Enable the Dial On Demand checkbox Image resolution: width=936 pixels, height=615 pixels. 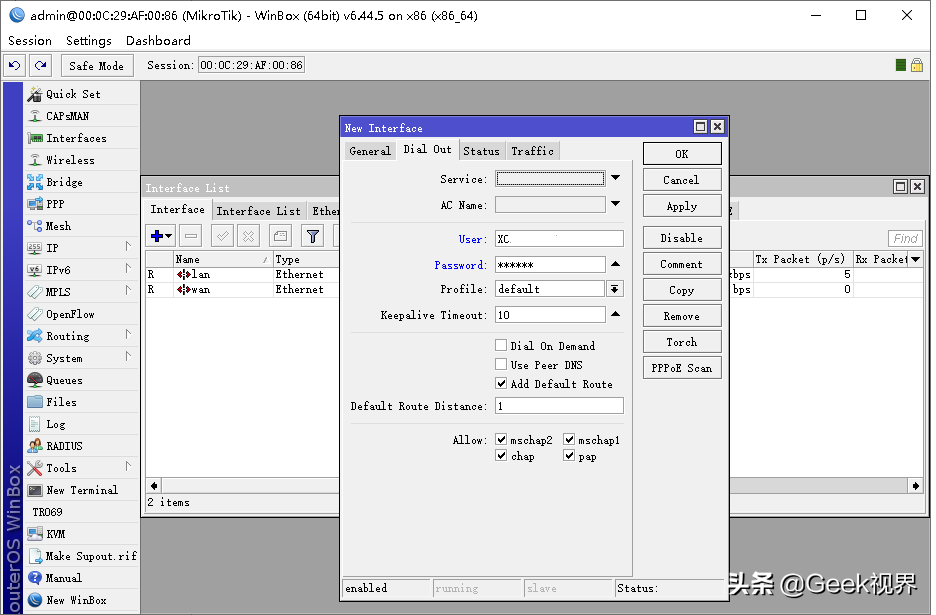[501, 345]
